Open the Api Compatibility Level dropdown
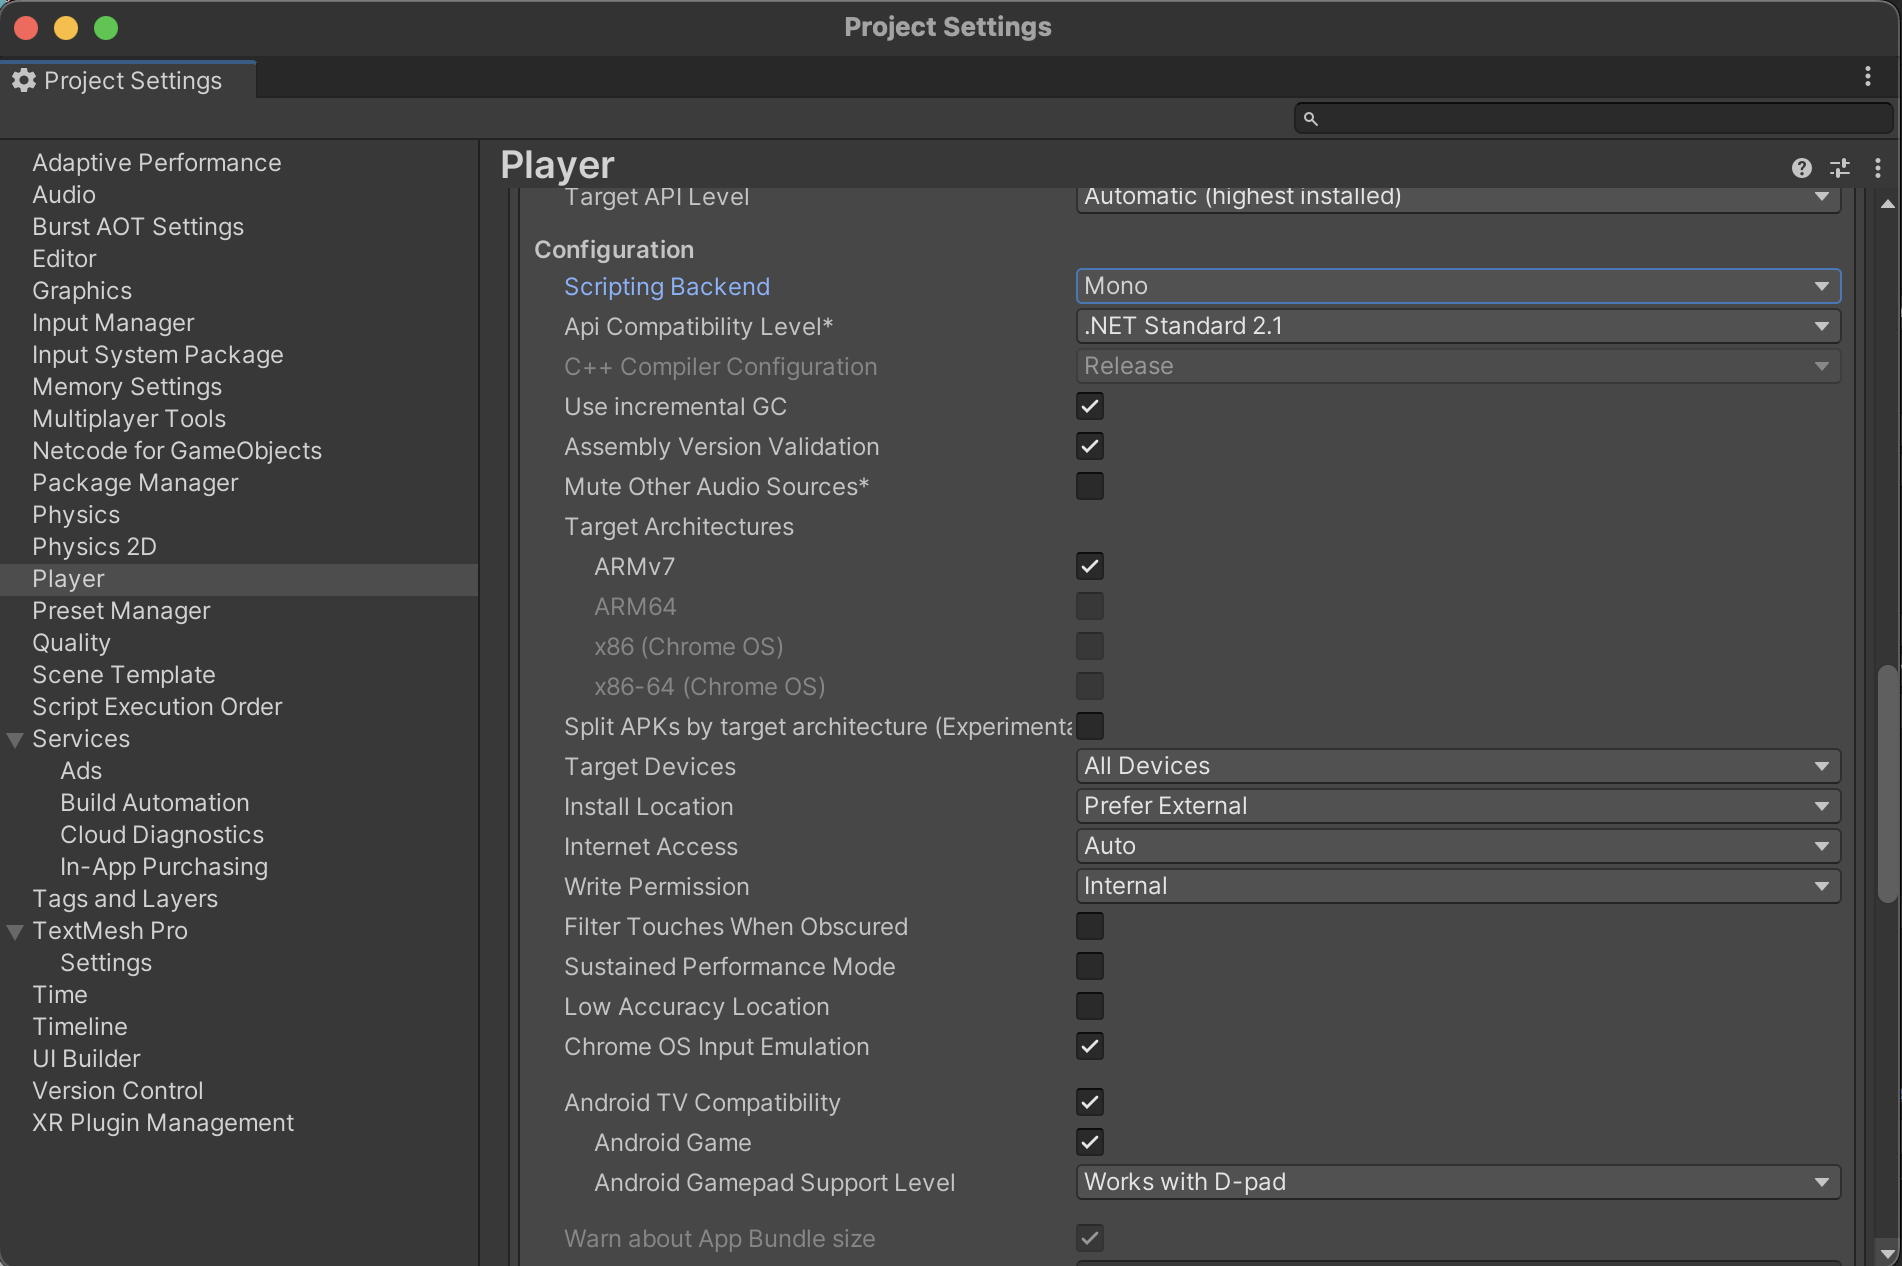Screen dimensions: 1902x1266 click(1458, 326)
